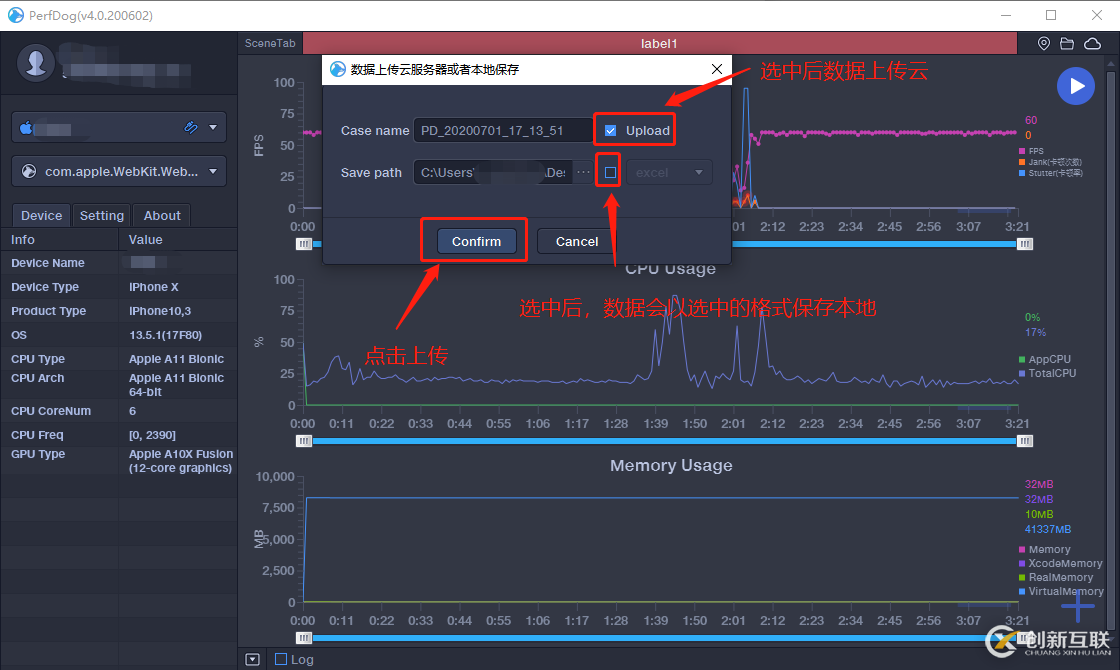The height and width of the screenshot is (670, 1120).
Task: Open the folder icon in the top toolbar
Action: (1067, 43)
